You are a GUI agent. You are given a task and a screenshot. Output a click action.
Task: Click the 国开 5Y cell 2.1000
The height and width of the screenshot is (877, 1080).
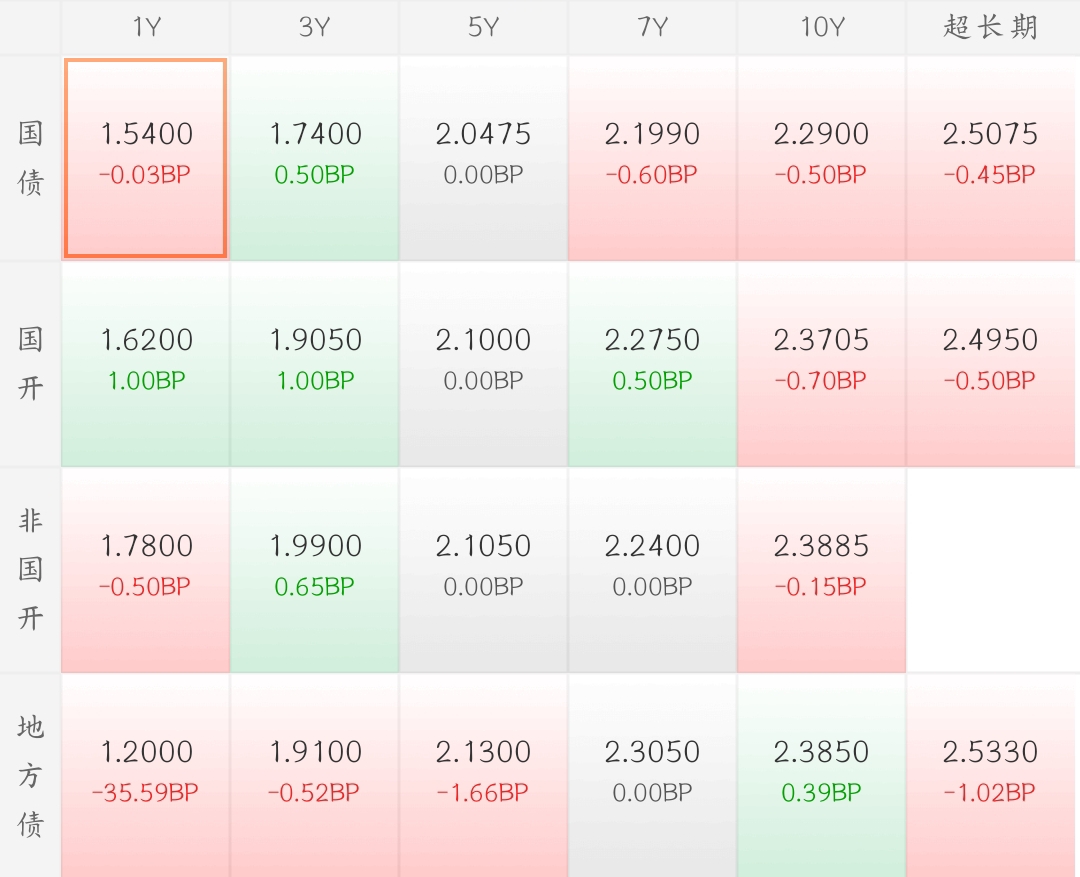[x=484, y=364]
